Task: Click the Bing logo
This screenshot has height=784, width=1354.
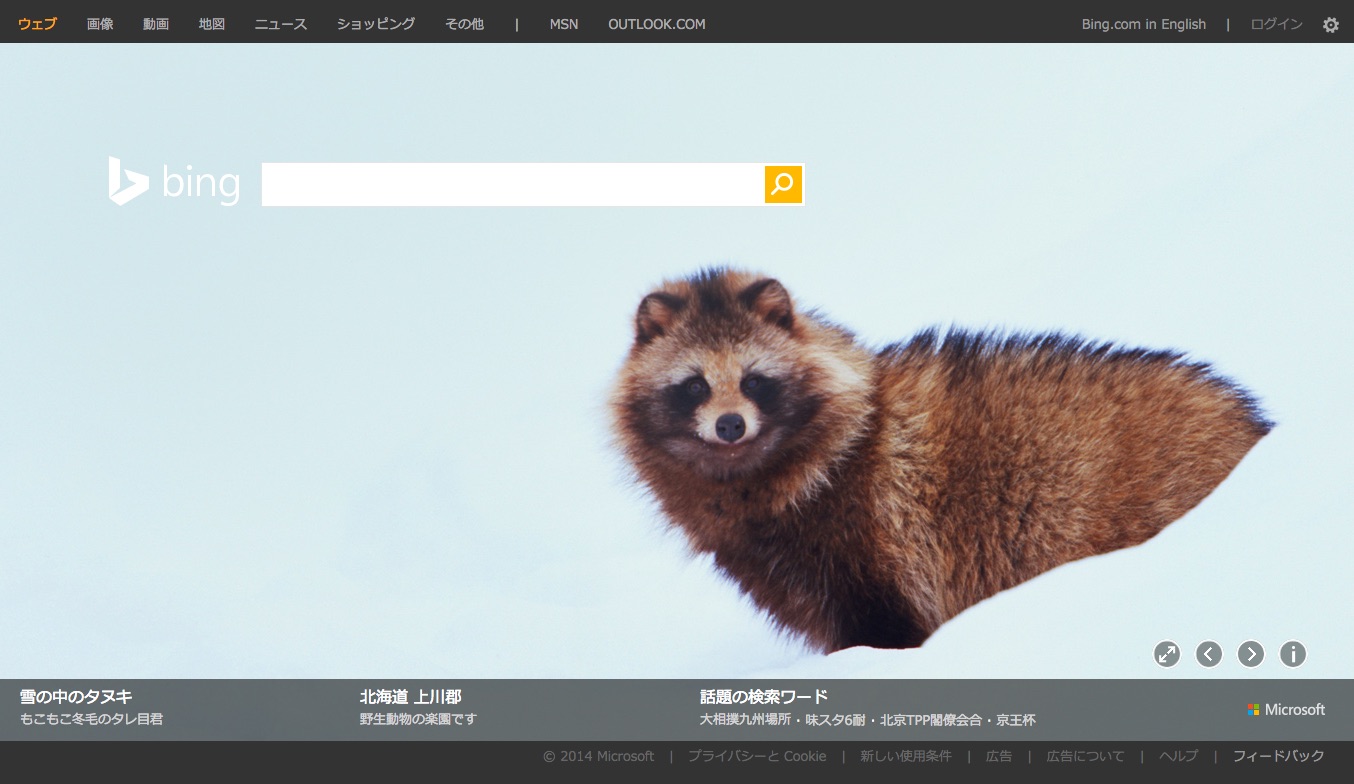Action: click(174, 182)
